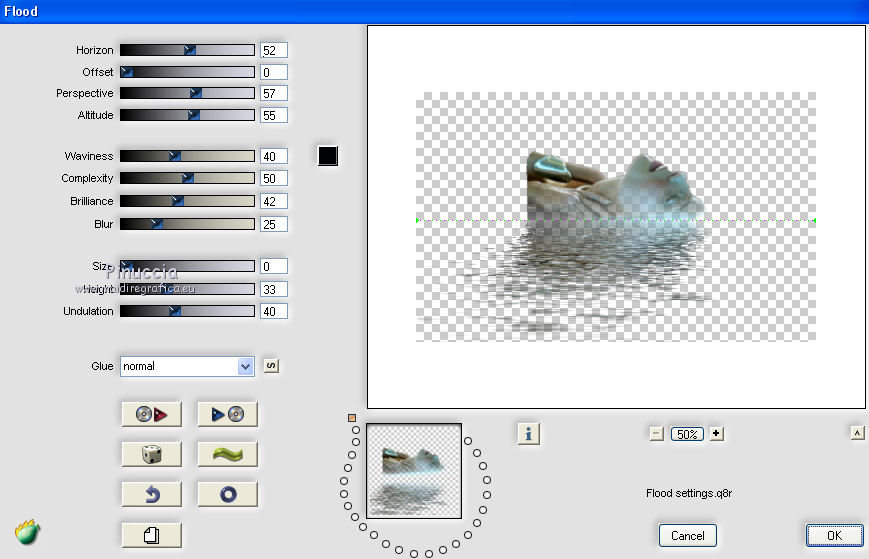869x559 pixels.
Task: Click the flaming green globe logo
Action: 27,532
